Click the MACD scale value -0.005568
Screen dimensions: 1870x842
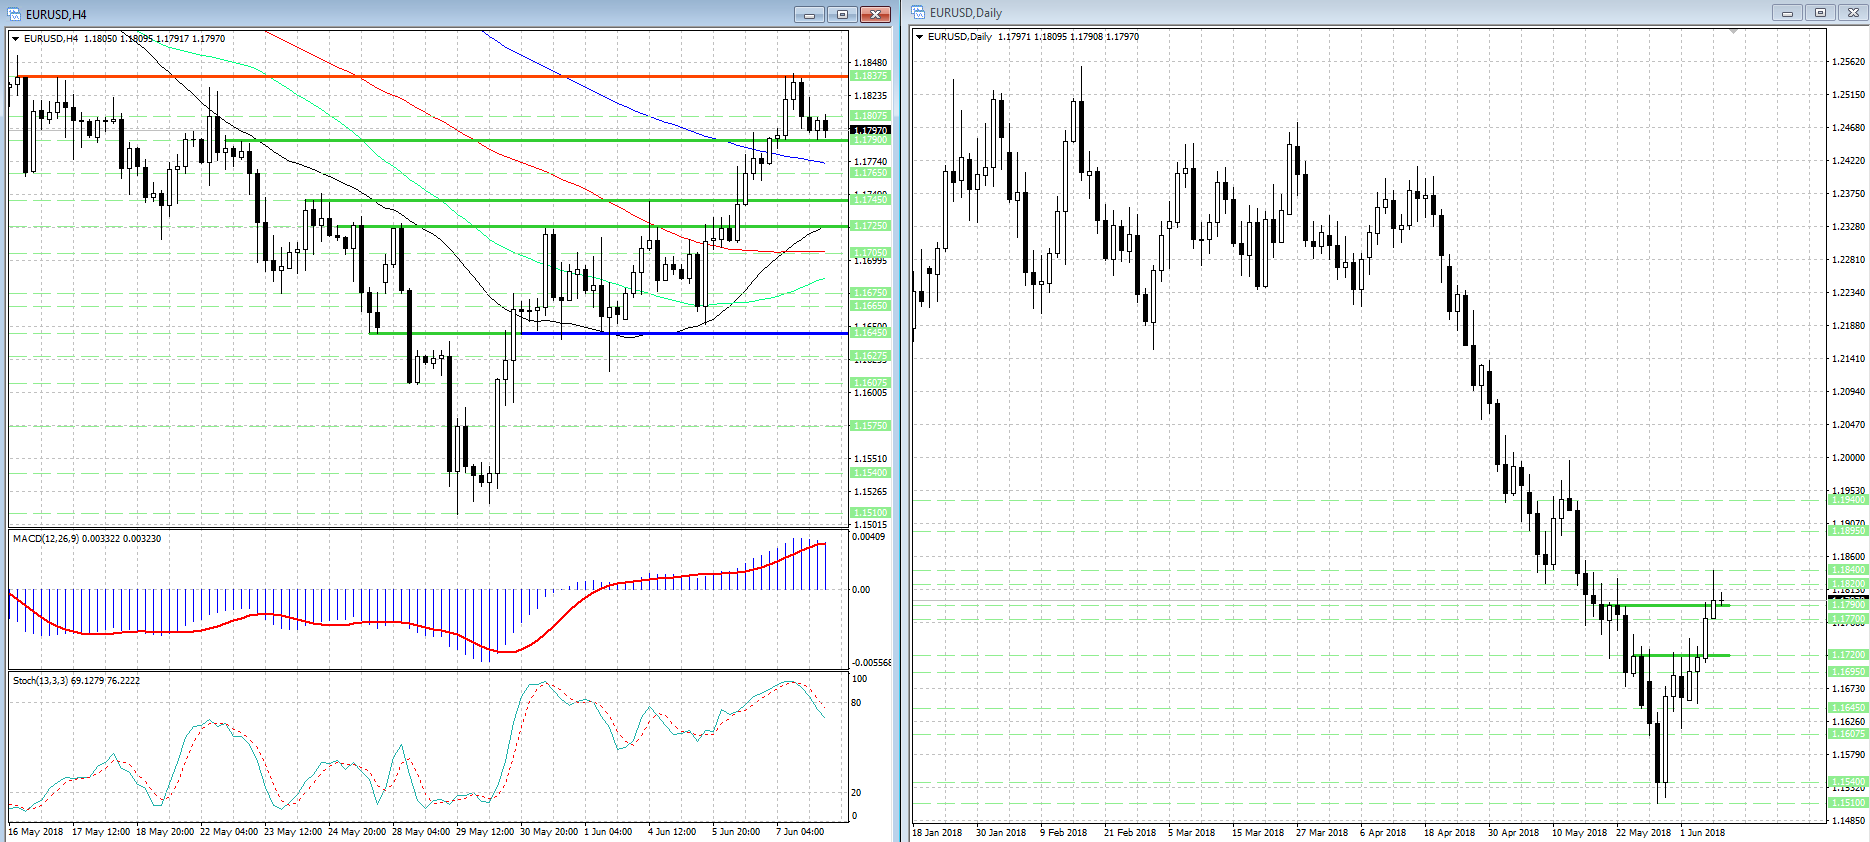[871, 663]
